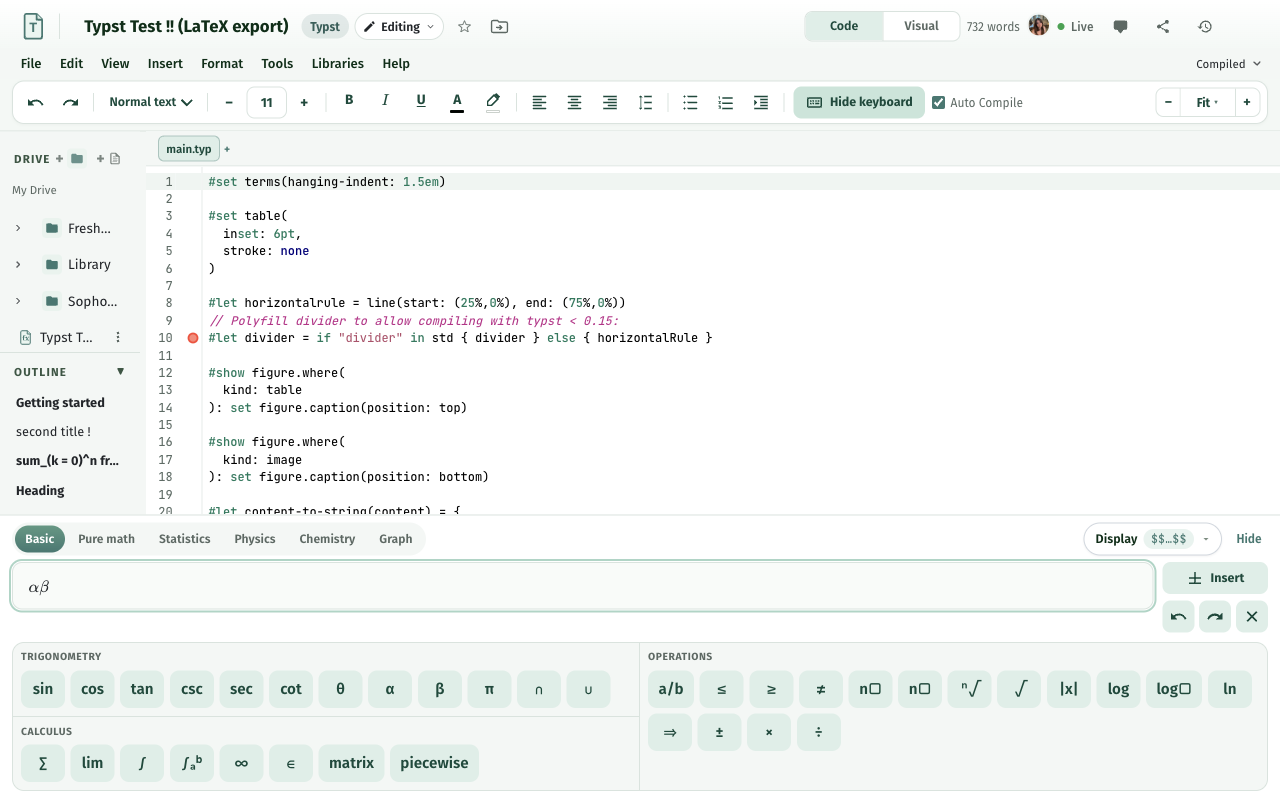The image size is (1280, 800).
Task: Open the line spacing options
Action: point(646,102)
